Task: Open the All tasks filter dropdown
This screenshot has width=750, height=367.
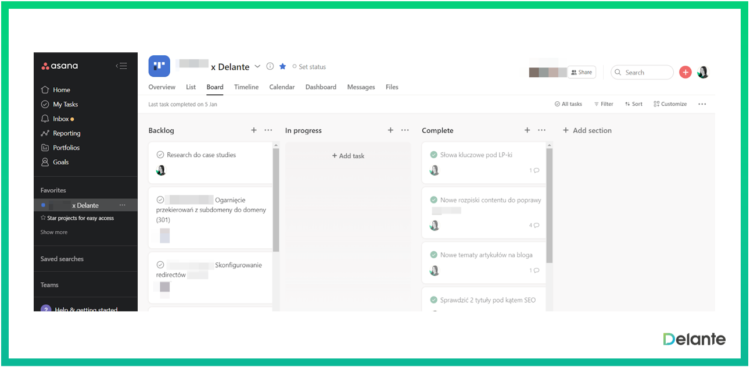Action: point(568,104)
